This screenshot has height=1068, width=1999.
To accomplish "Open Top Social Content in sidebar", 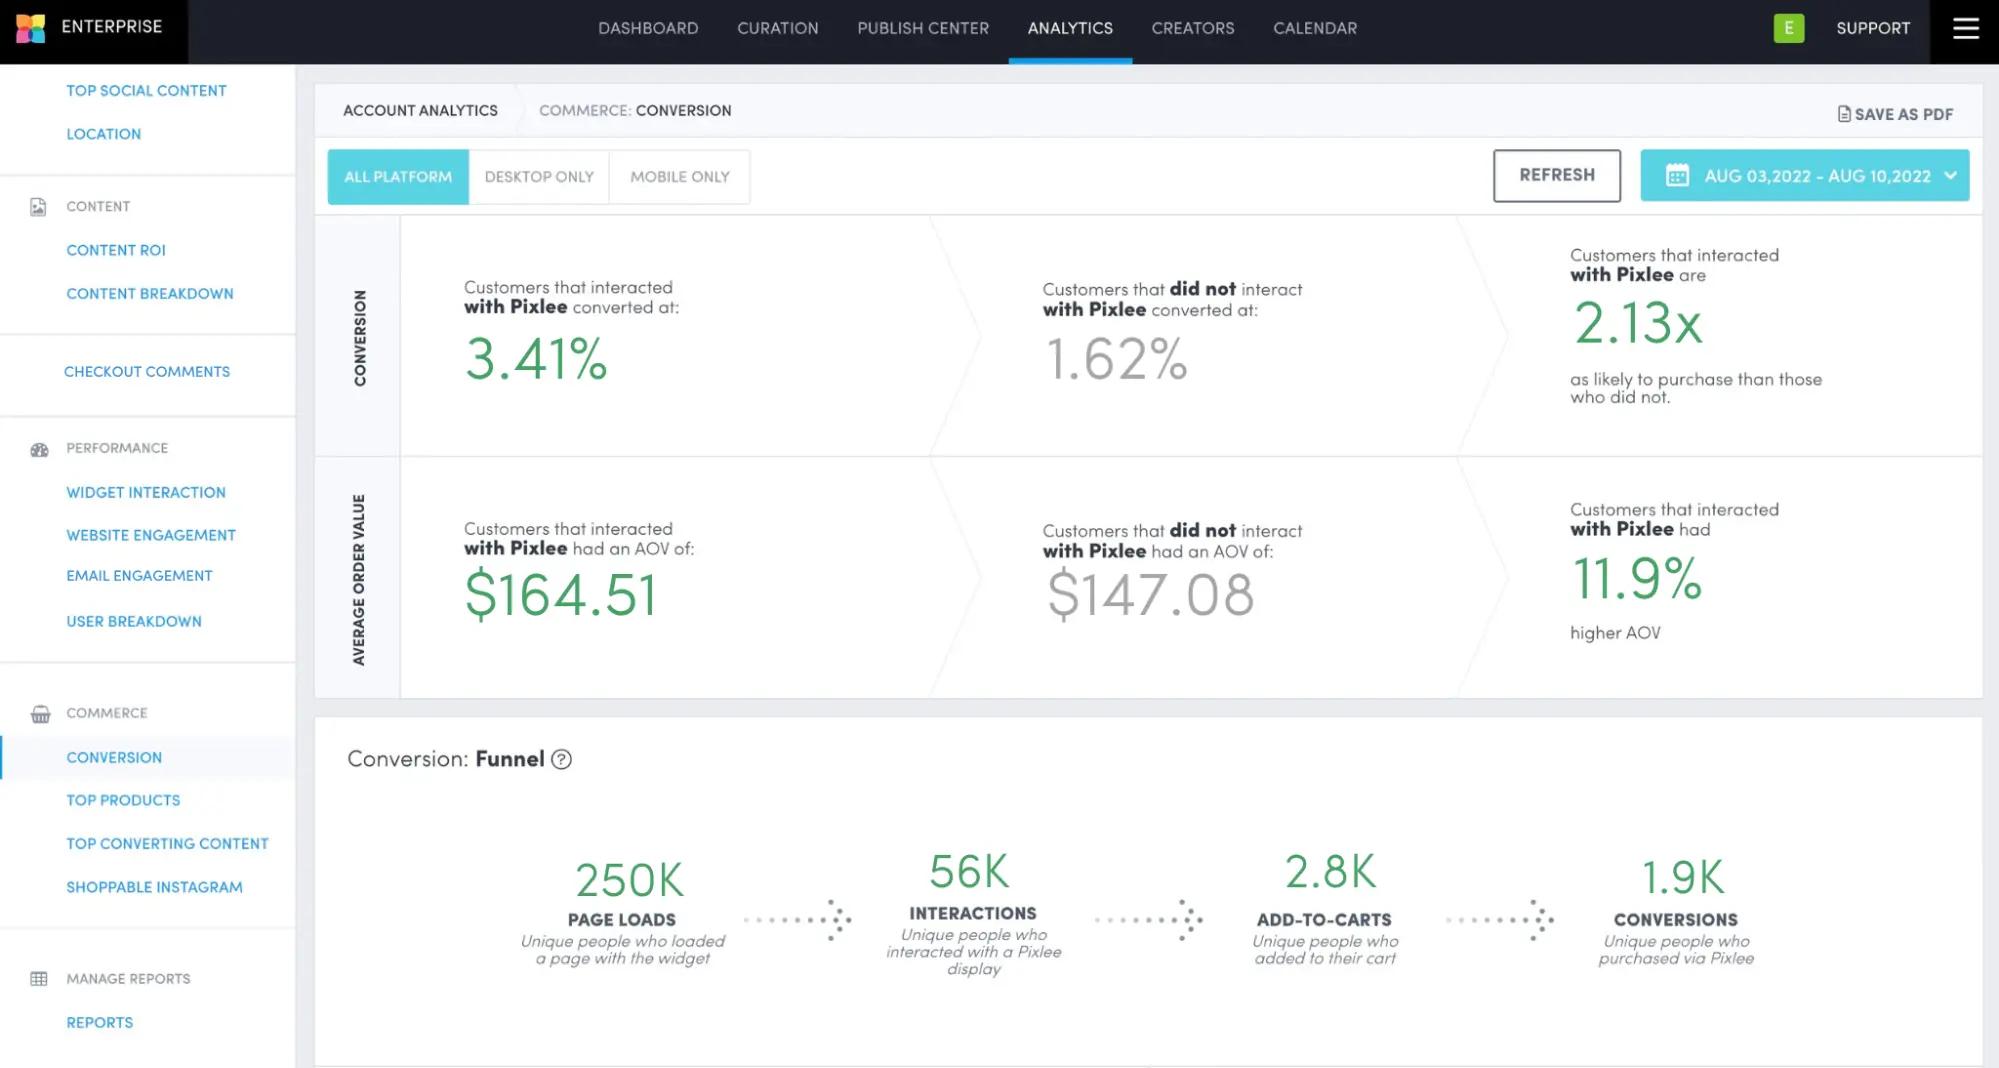I will click(x=146, y=90).
